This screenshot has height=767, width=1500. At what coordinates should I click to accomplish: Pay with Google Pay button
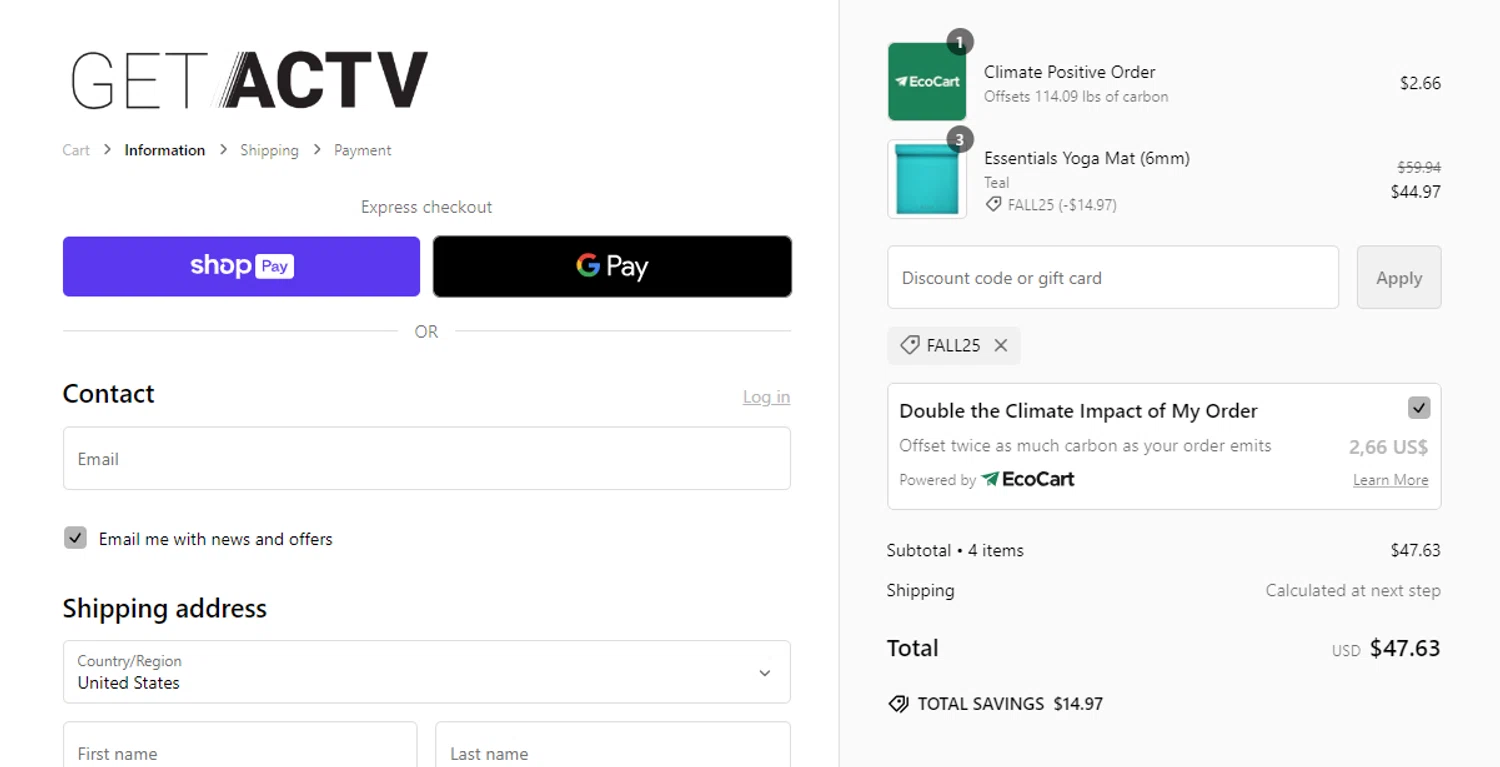coord(612,266)
